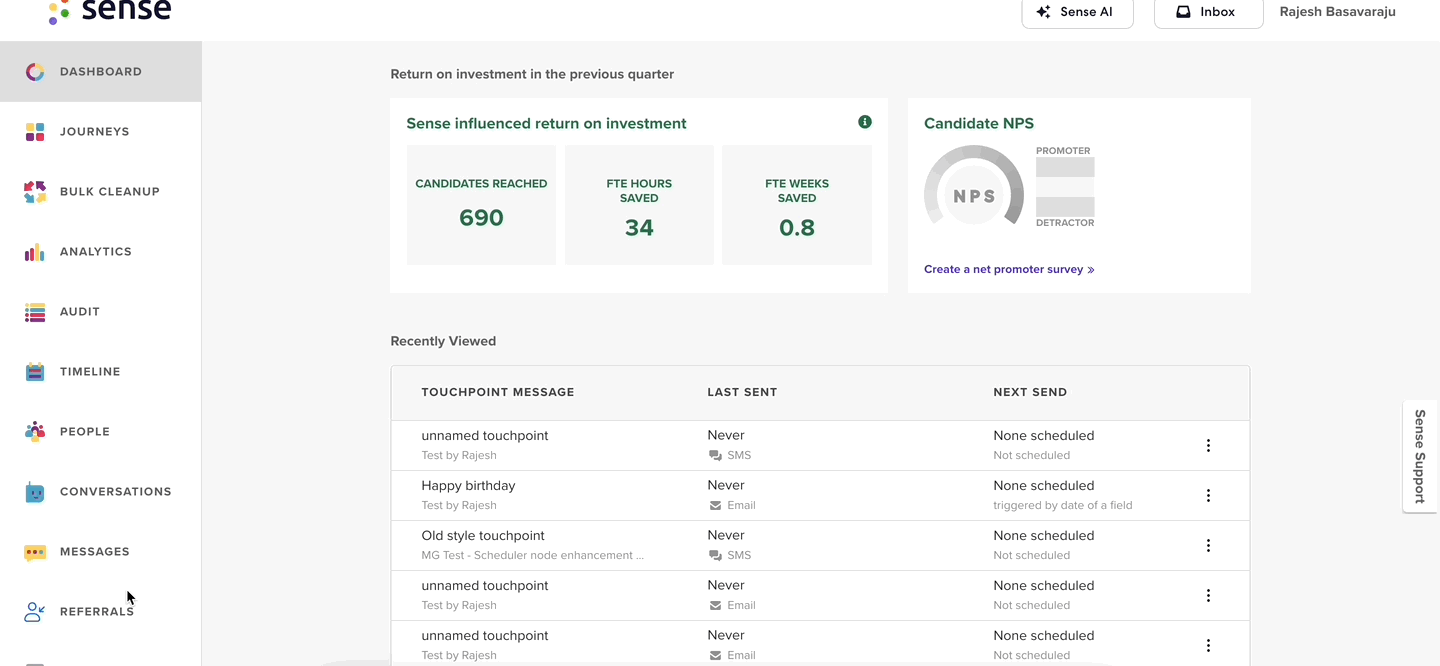Open the Analytics bar chart icon

pos(35,252)
